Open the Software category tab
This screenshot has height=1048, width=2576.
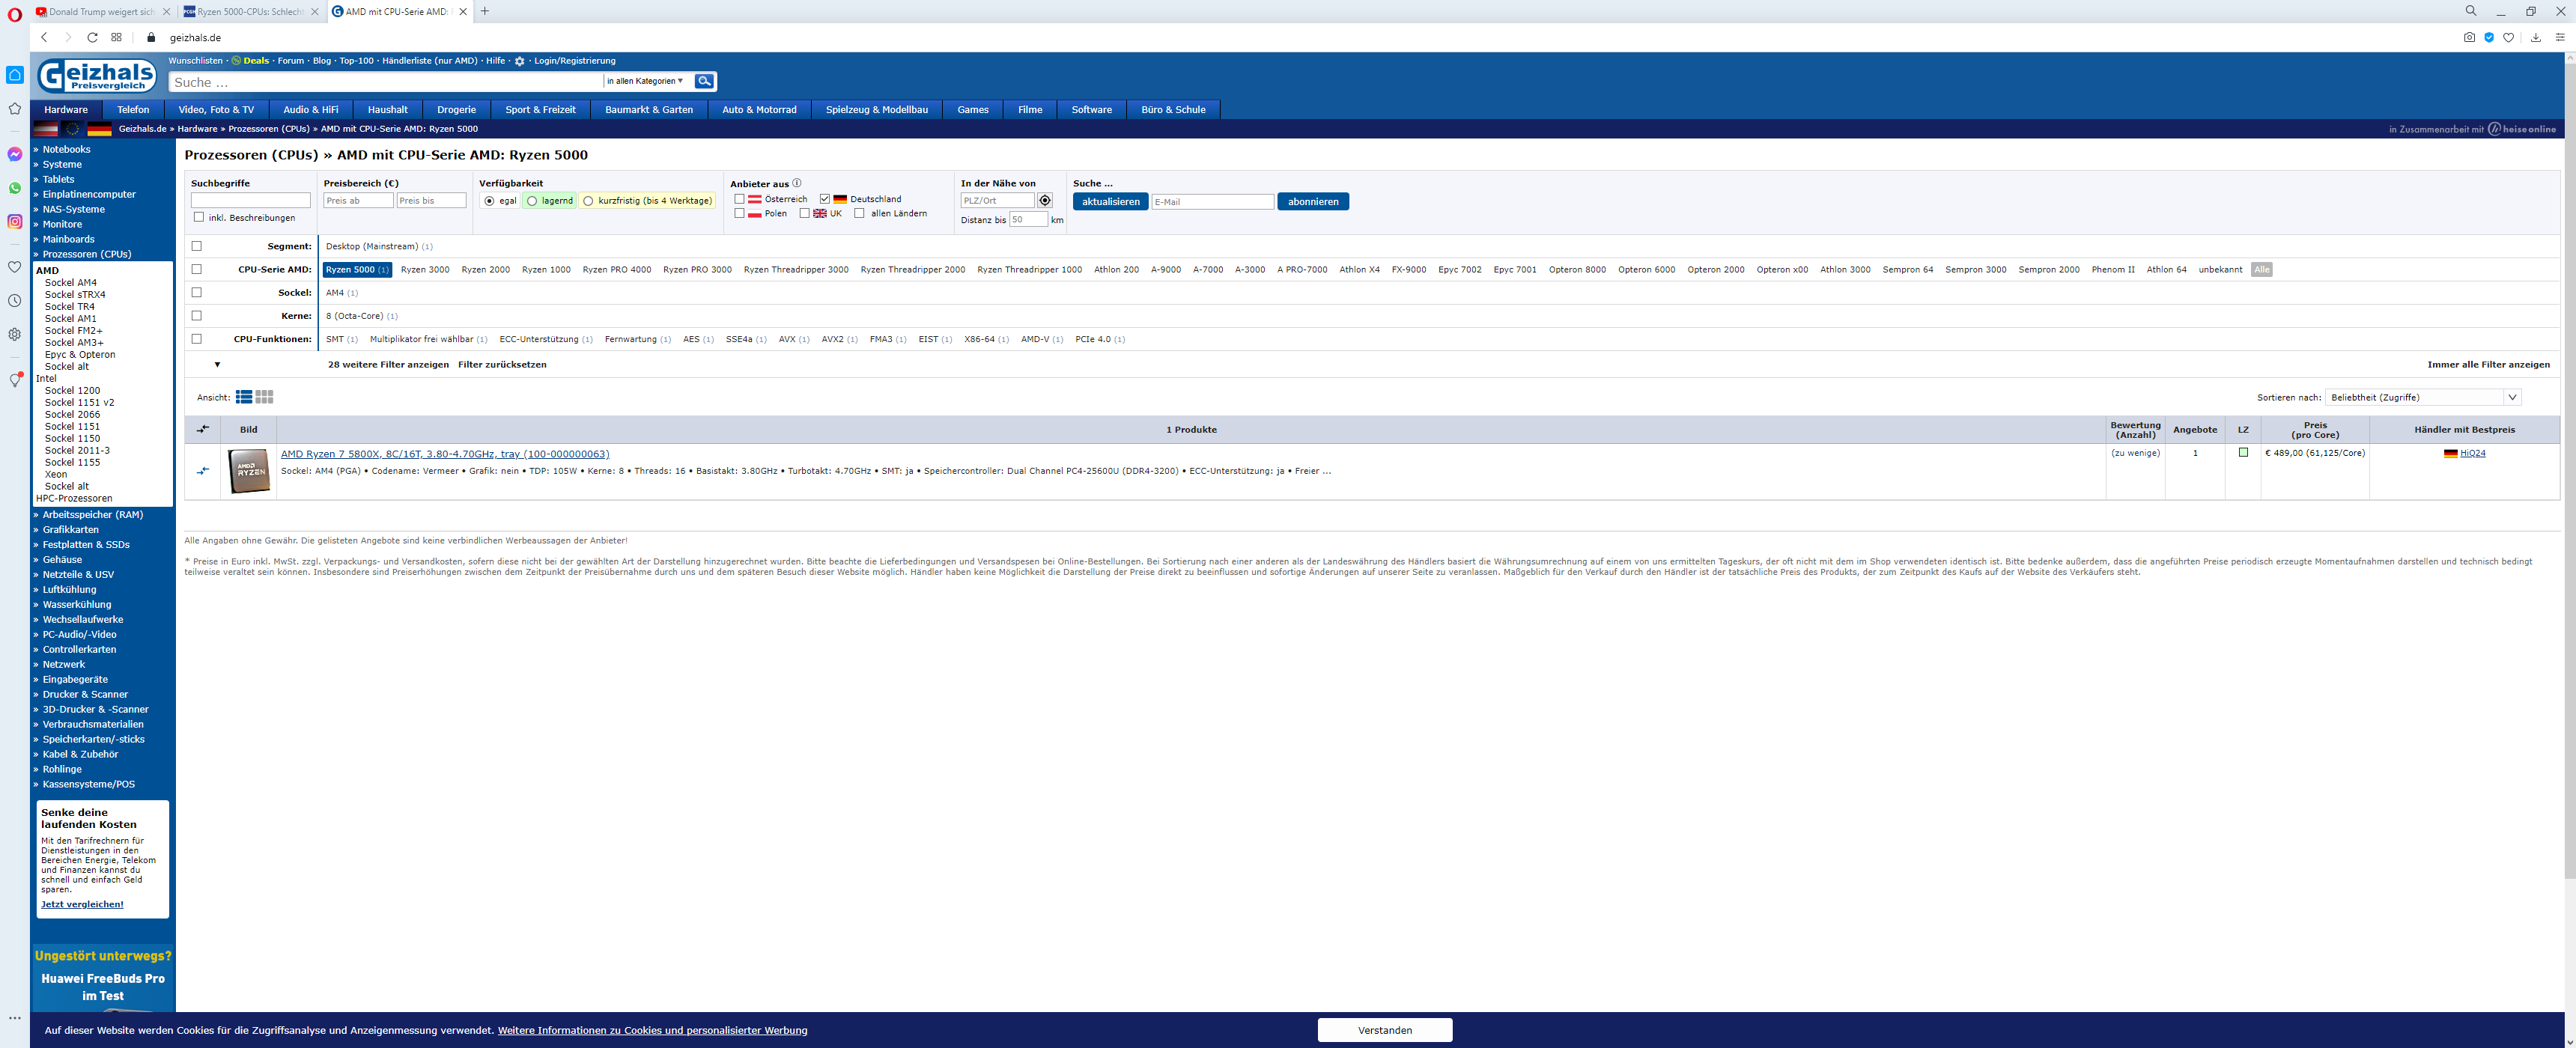1091,110
